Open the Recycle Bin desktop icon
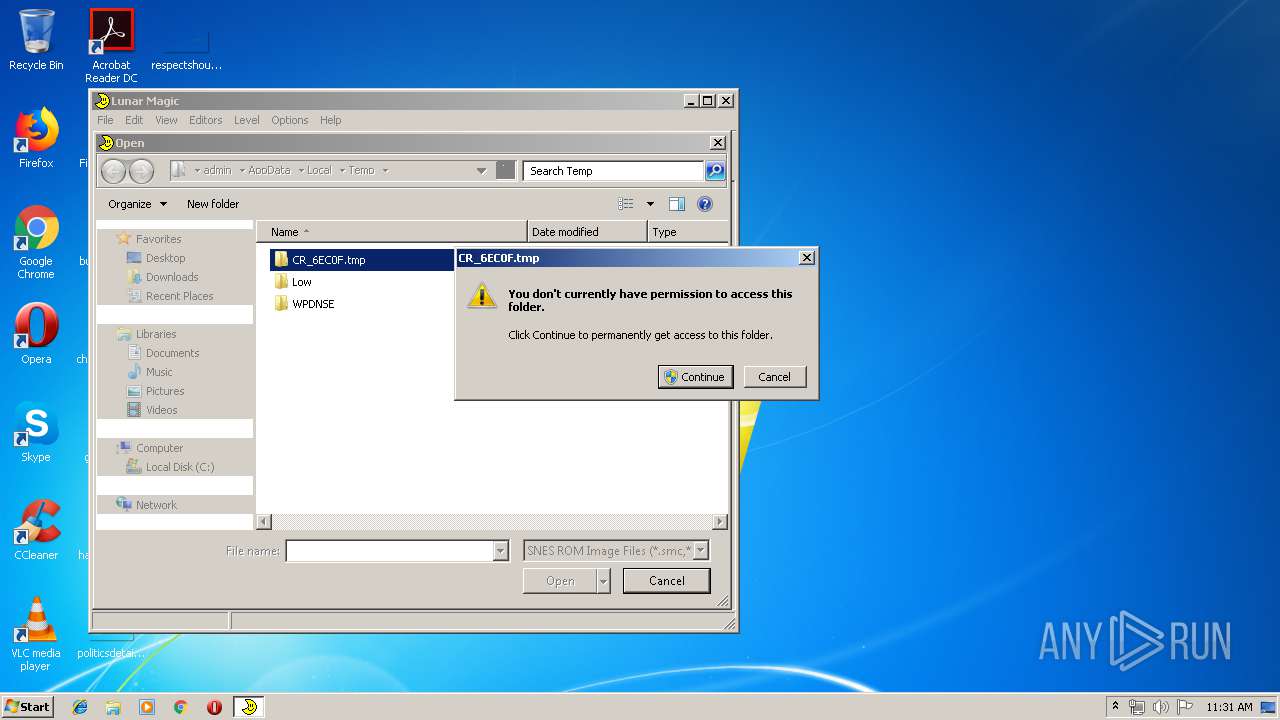 coord(36,40)
